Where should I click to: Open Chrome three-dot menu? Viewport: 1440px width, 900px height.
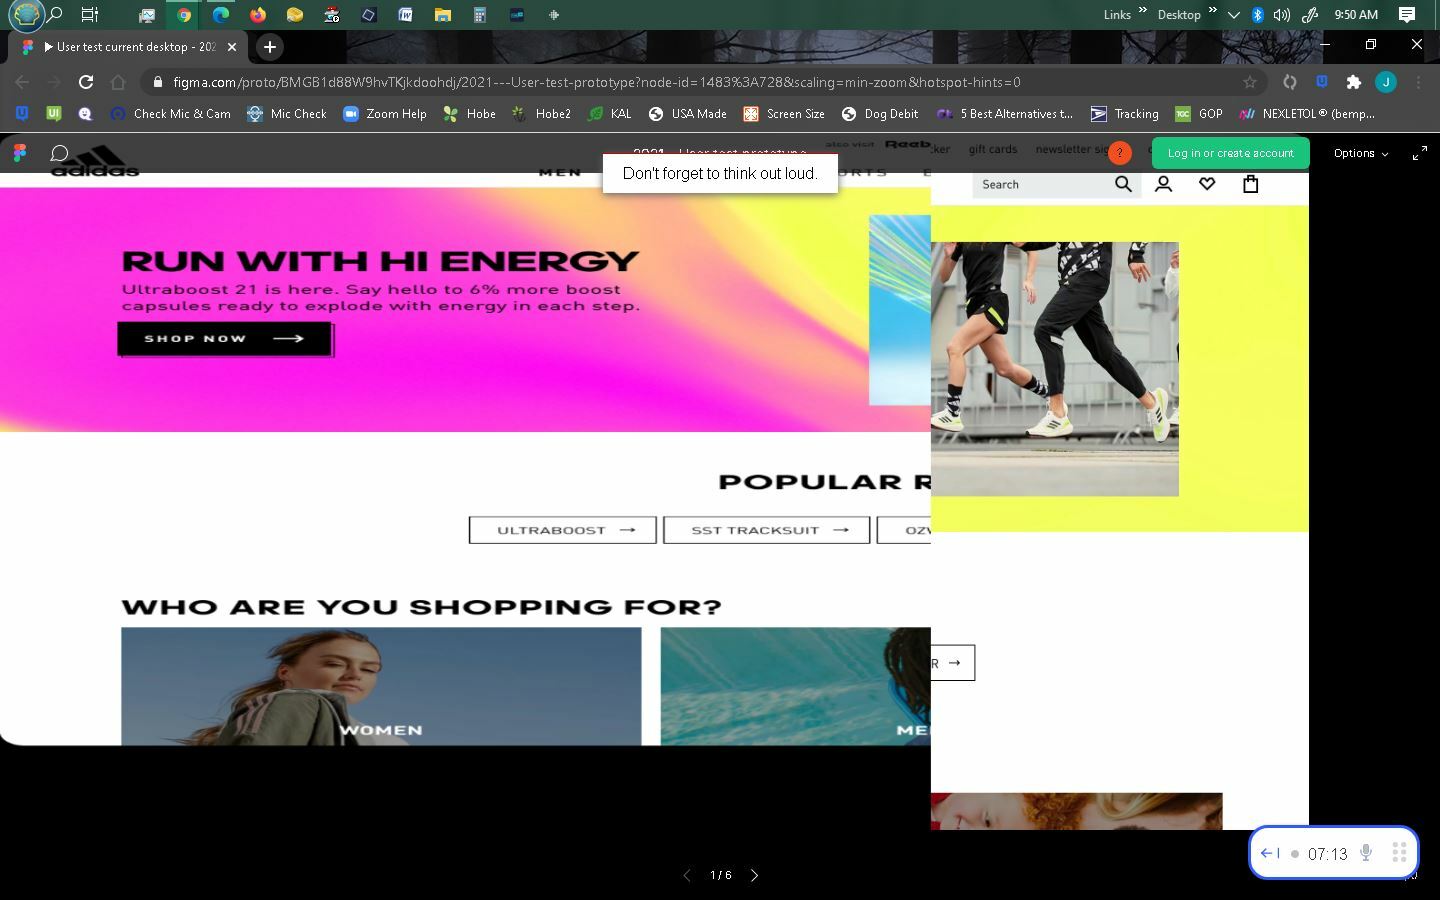coord(1418,82)
